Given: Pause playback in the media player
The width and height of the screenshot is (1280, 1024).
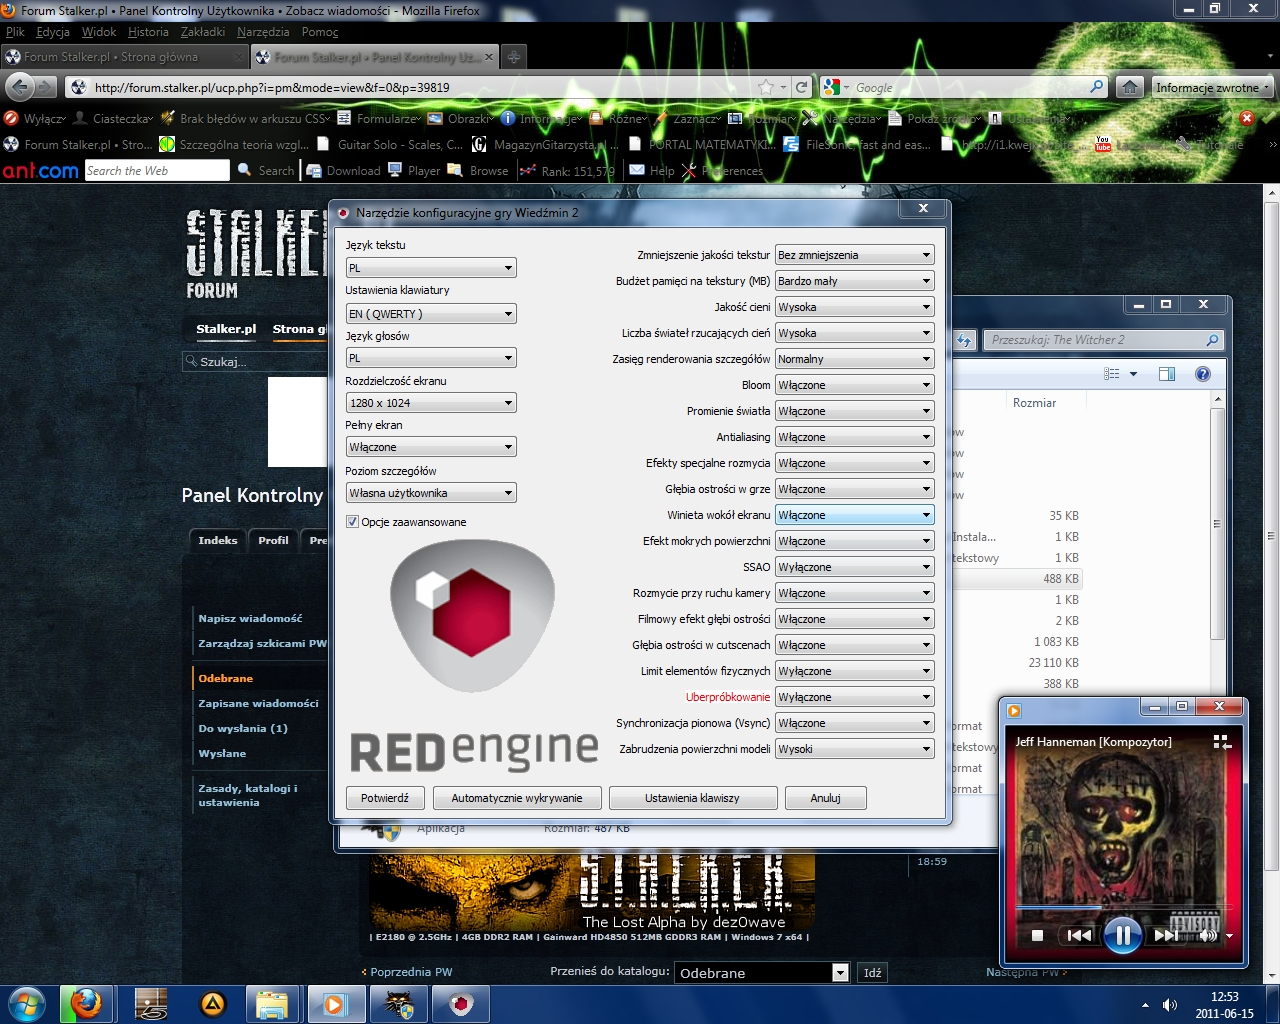Looking at the screenshot, I should coord(1122,935).
